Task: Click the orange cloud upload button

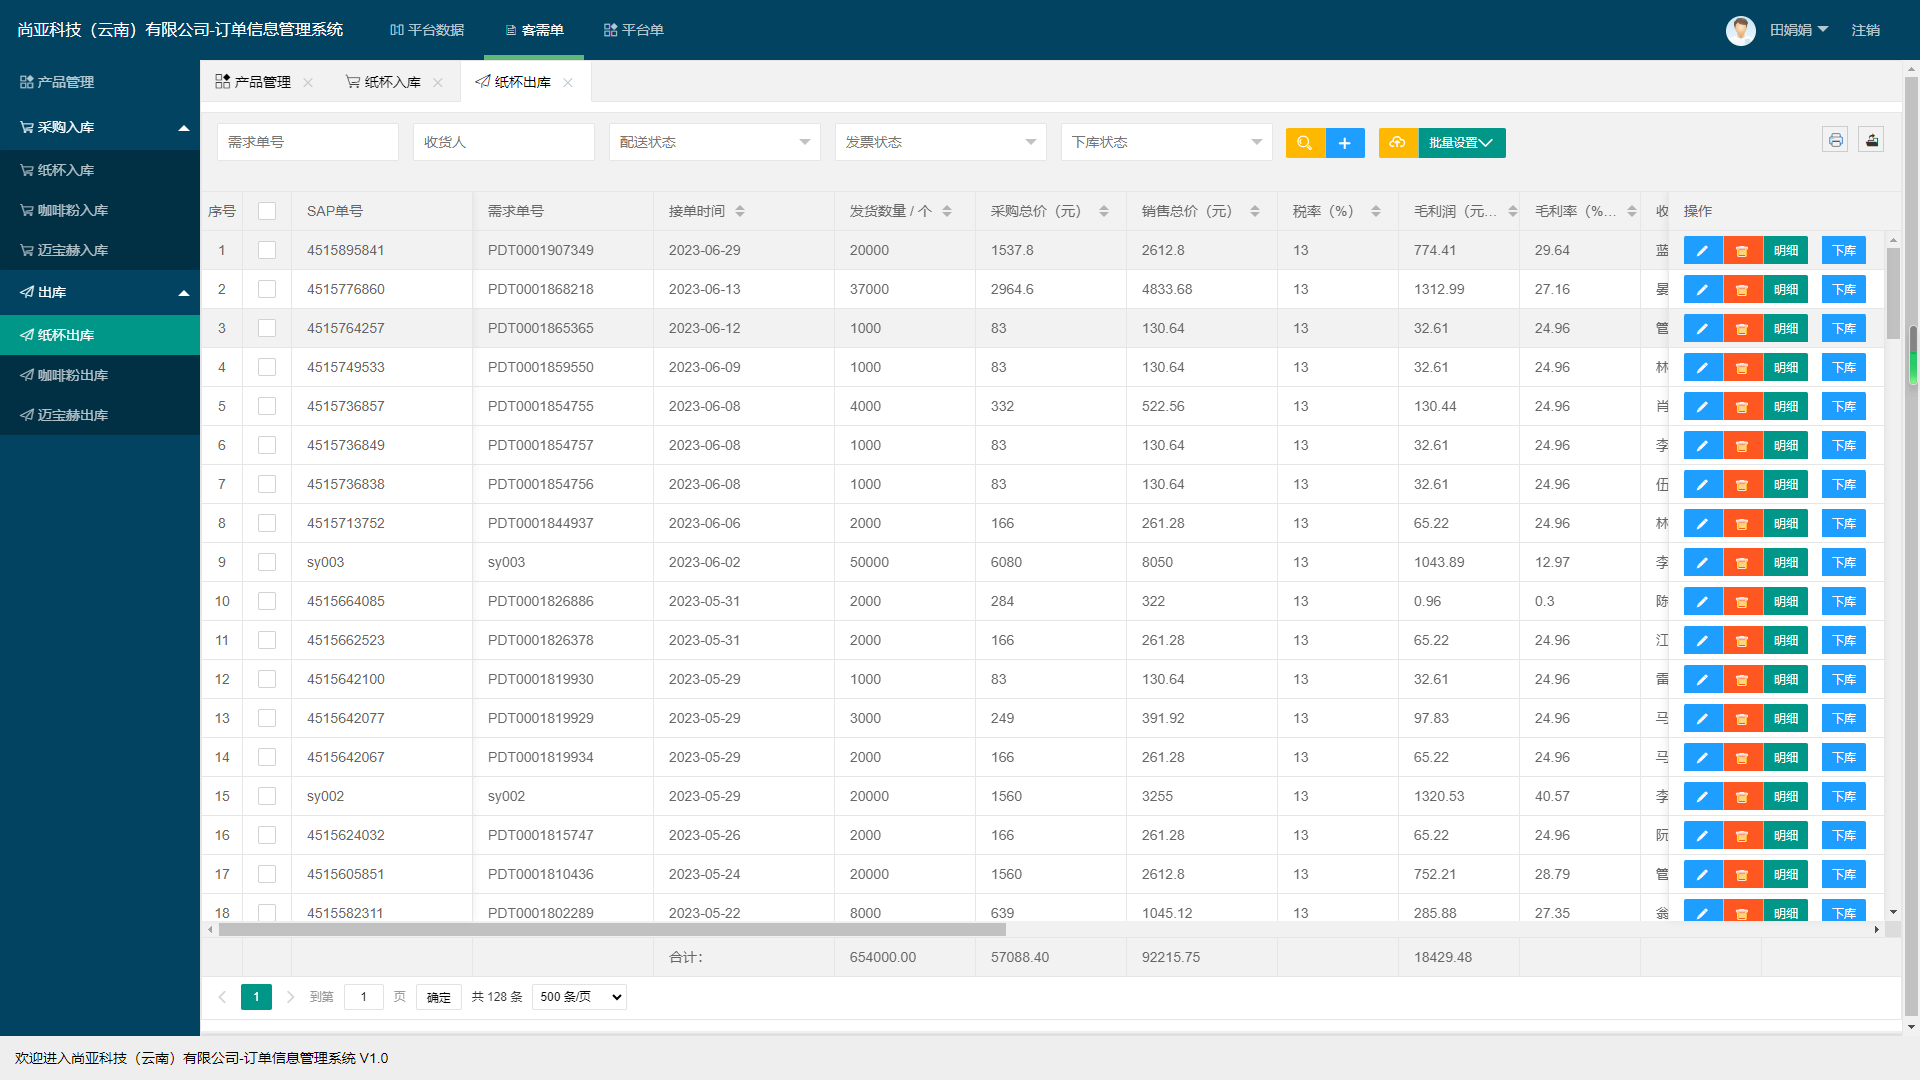Action: pos(1398,143)
